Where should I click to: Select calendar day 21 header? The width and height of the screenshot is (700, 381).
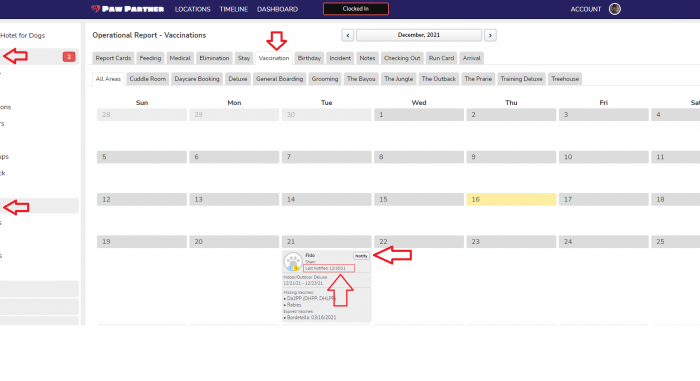tap(326, 242)
